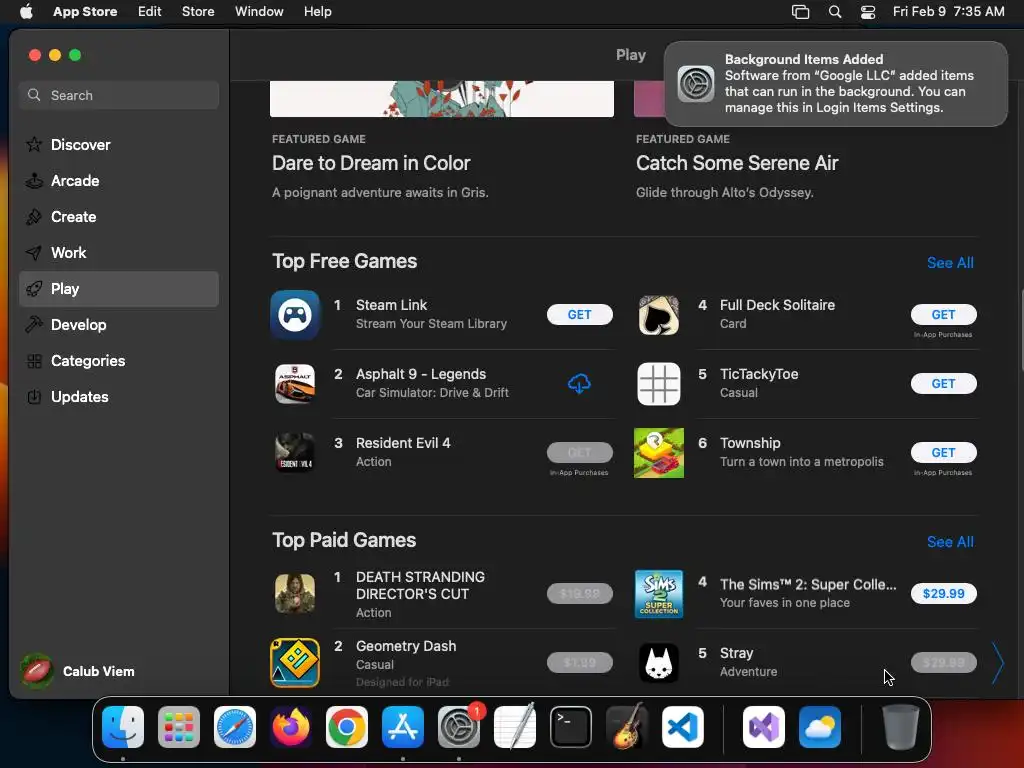Viewport: 1024px width, 768px height.
Task: Launch Google Chrome from the Dock
Action: click(x=347, y=727)
